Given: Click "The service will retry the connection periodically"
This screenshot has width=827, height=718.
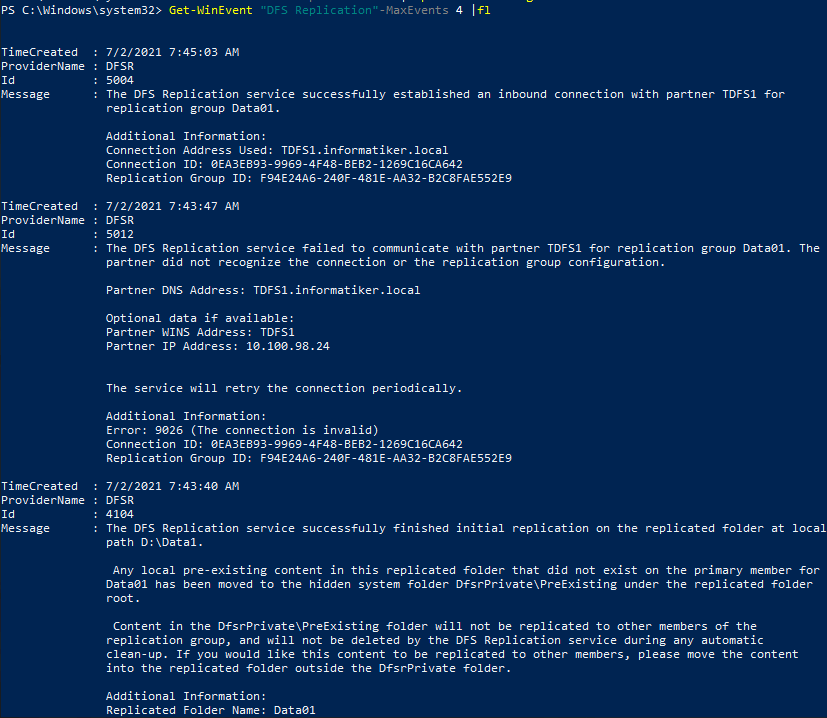Looking at the screenshot, I should 284,389.
